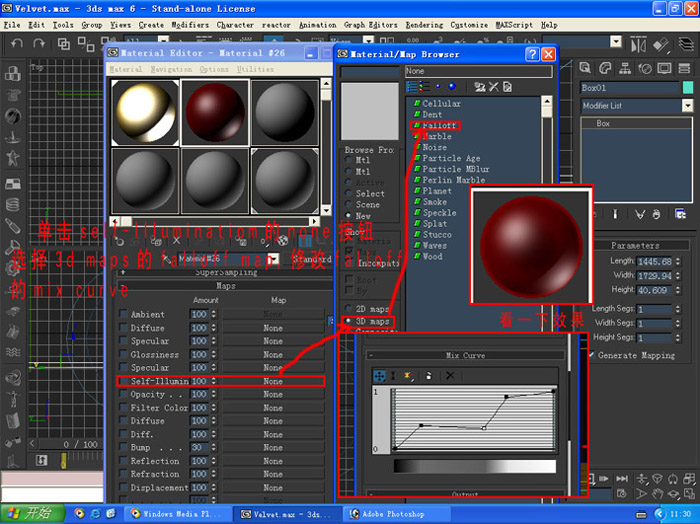Show small icons in Material/Map Browser
Viewport: 700px width, 524px height.
click(x=438, y=86)
